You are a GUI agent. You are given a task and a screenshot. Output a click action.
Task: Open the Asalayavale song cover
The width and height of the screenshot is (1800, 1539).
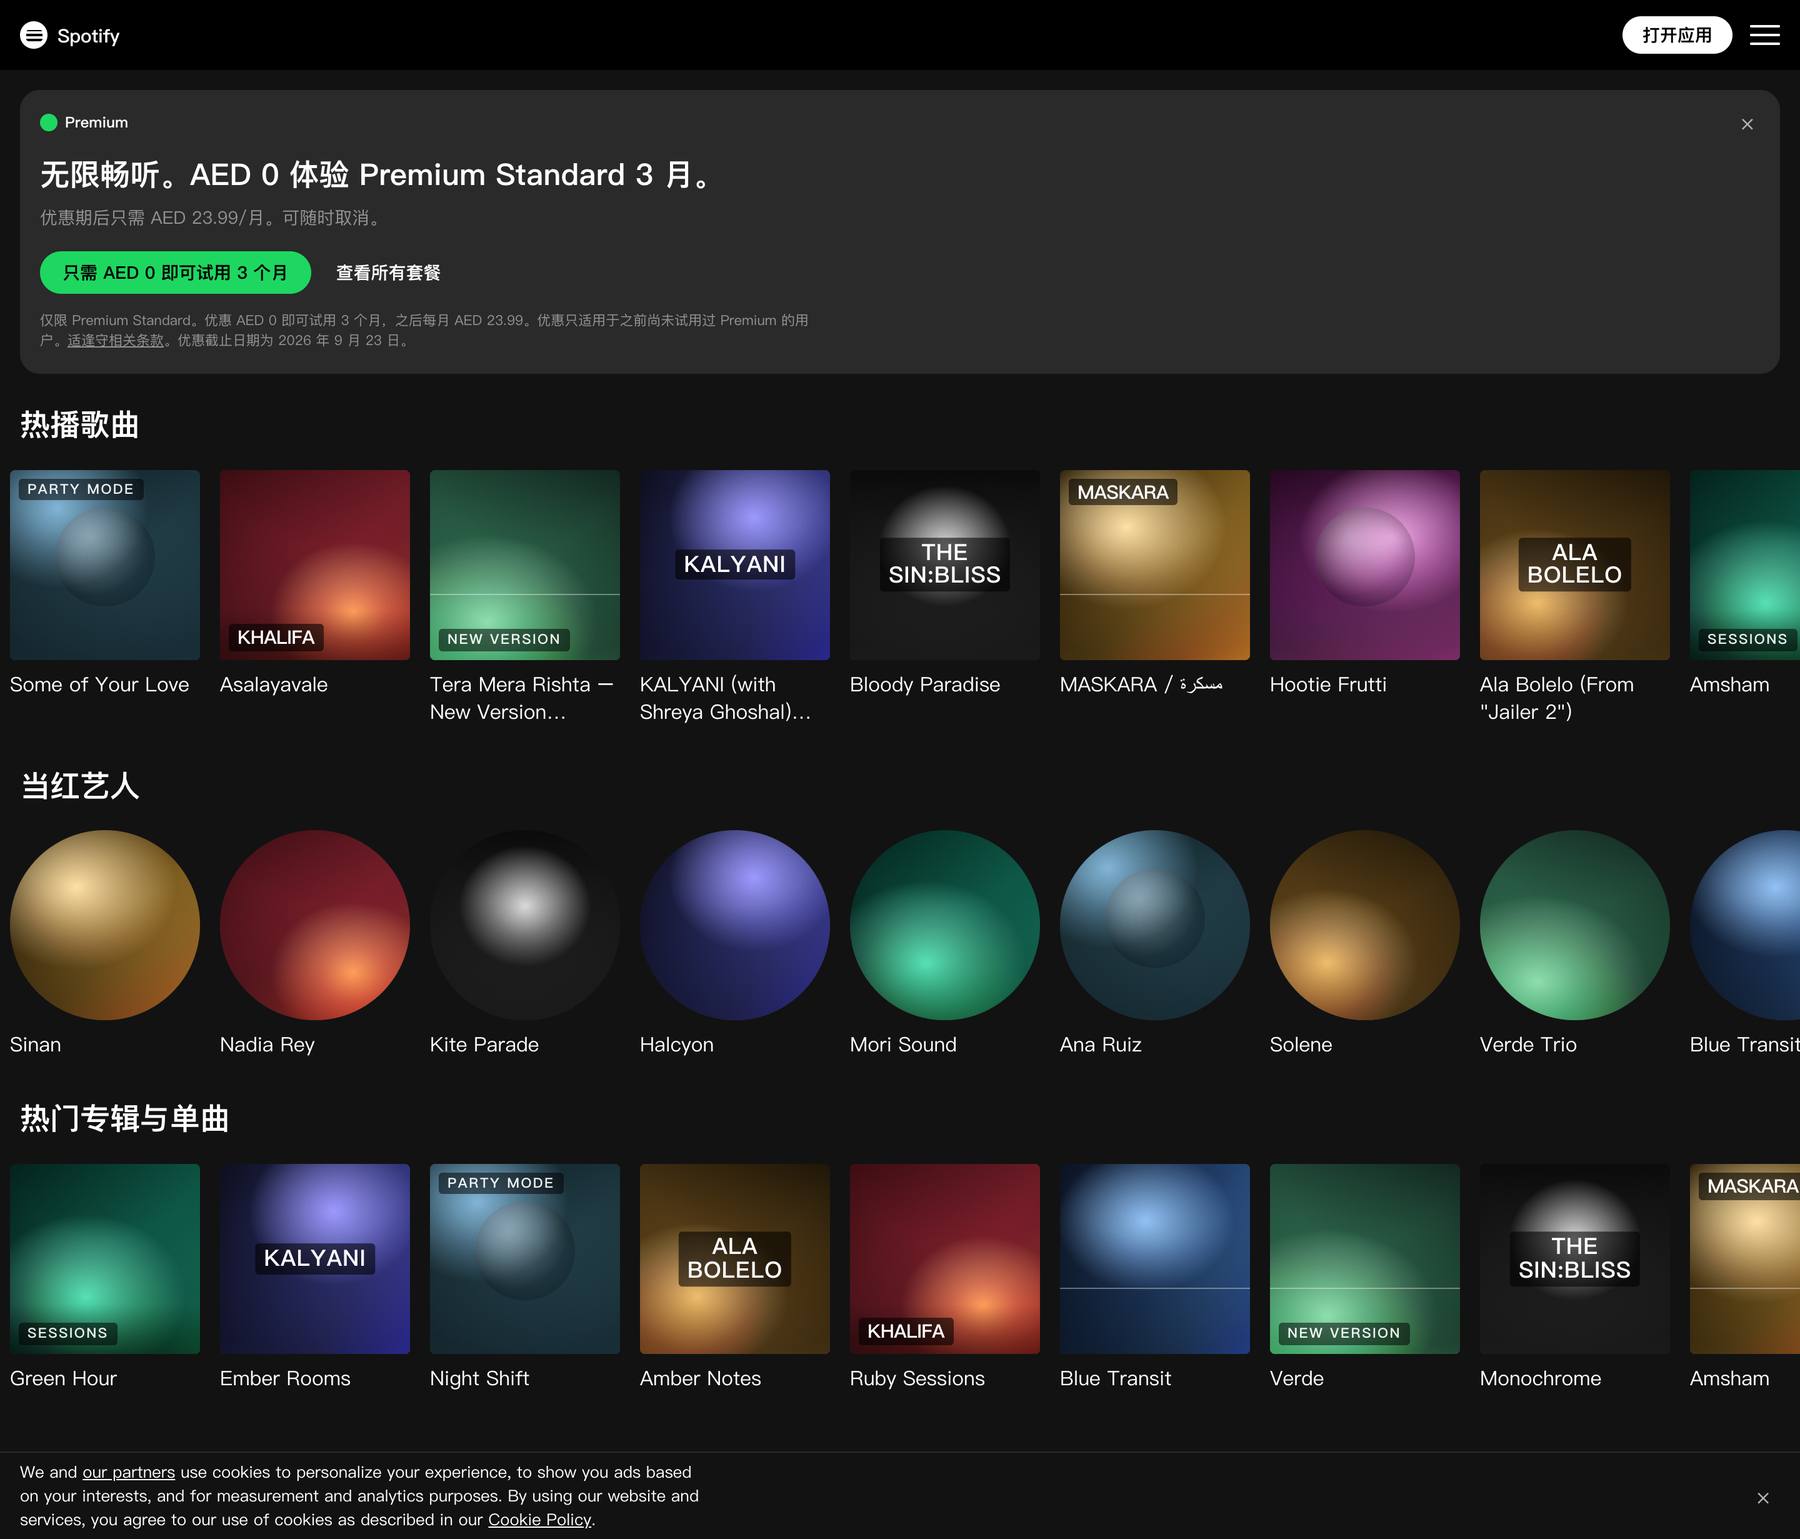[315, 565]
